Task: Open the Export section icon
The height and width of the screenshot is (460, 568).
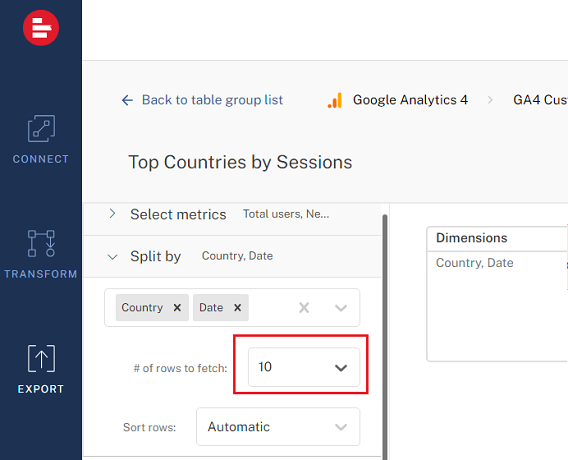Action: [x=41, y=358]
